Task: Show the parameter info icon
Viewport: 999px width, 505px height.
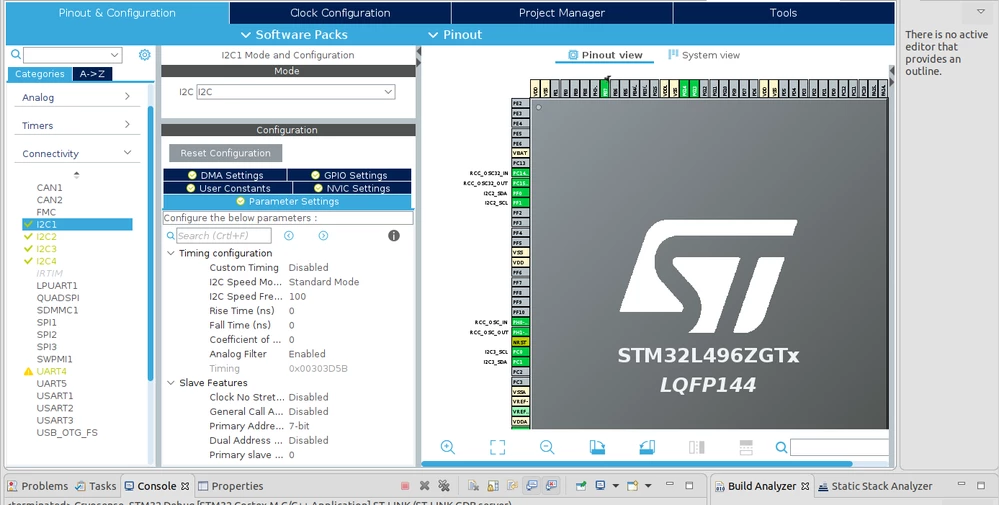Action: [394, 236]
